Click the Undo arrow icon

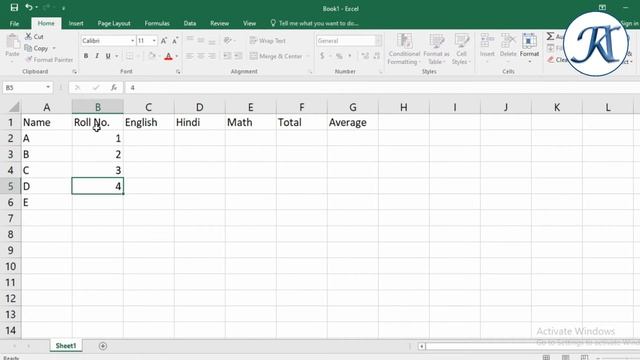click(x=29, y=7)
